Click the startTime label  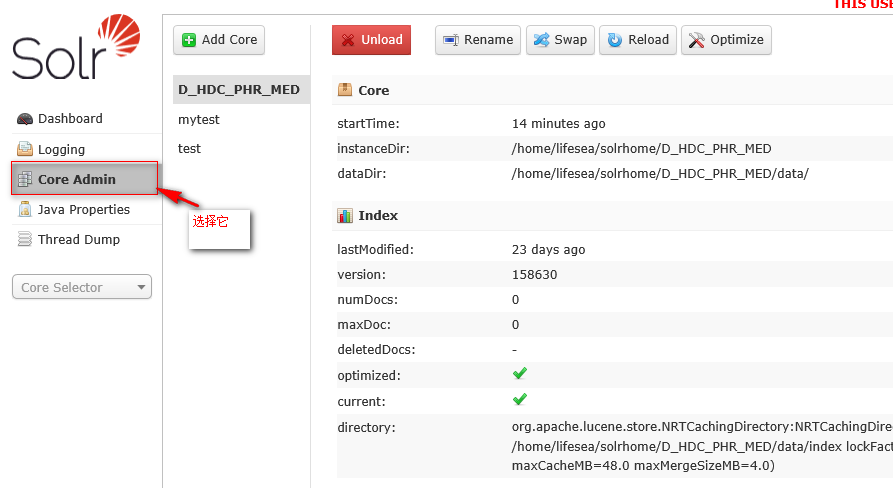[x=368, y=124]
